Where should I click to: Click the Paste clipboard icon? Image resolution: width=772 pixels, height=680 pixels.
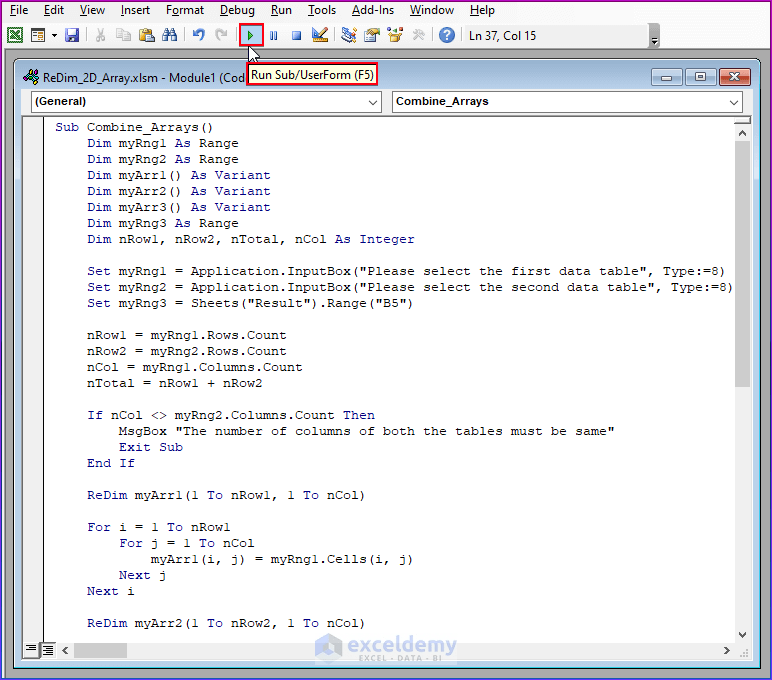tap(147, 35)
